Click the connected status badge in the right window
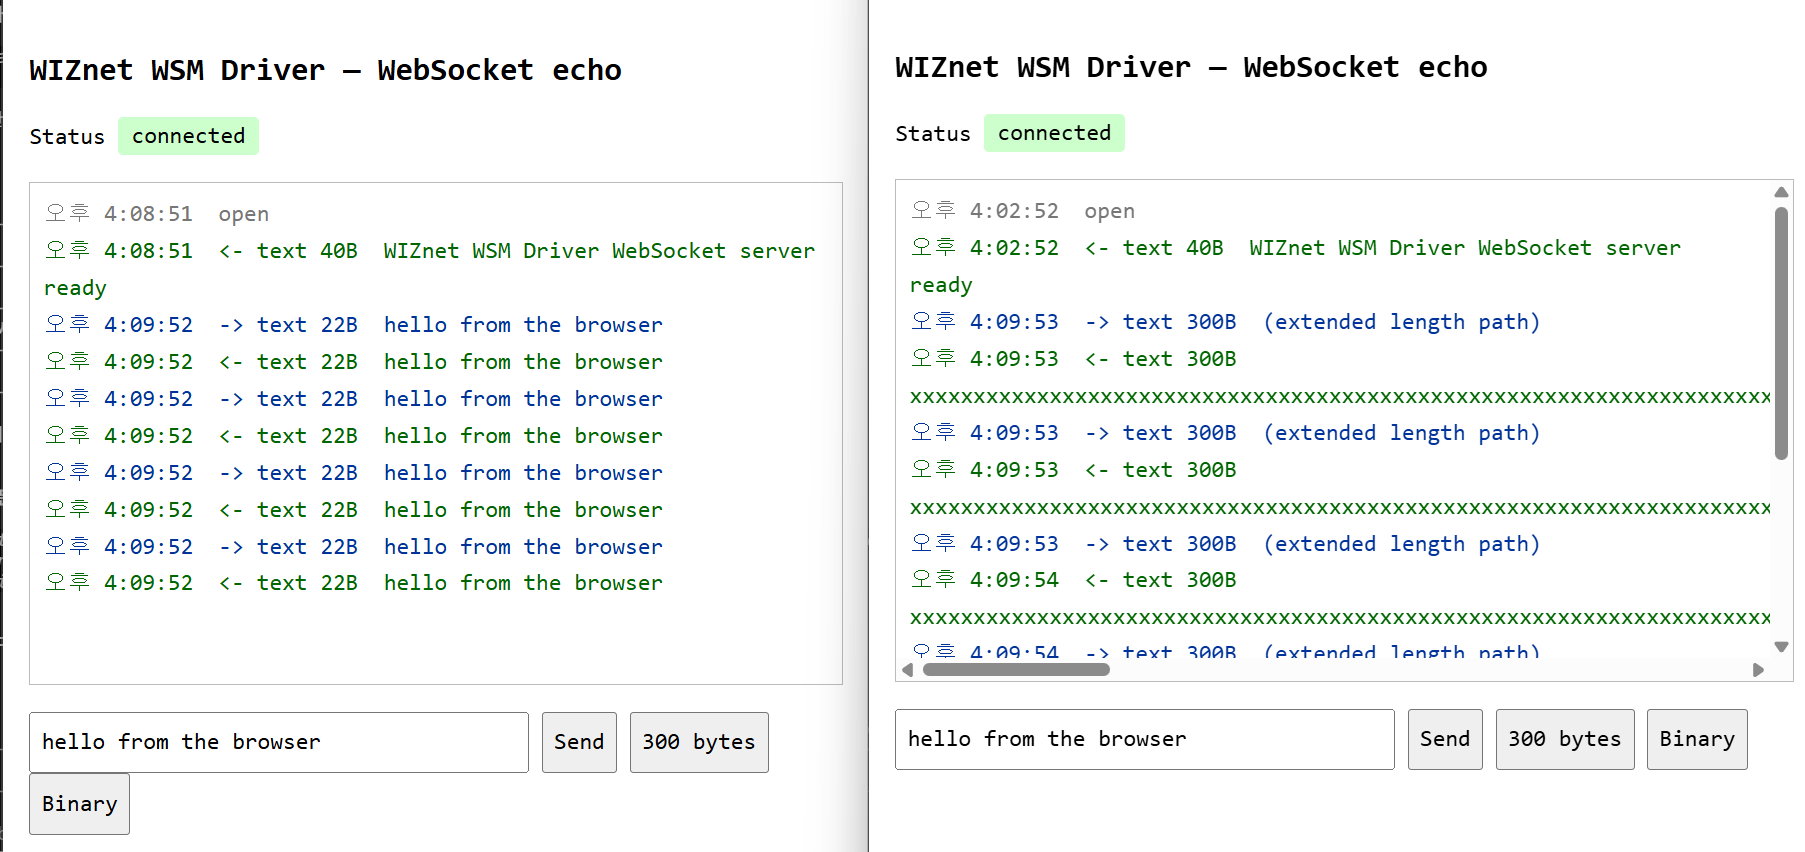The width and height of the screenshot is (1805, 852). pos(1054,133)
